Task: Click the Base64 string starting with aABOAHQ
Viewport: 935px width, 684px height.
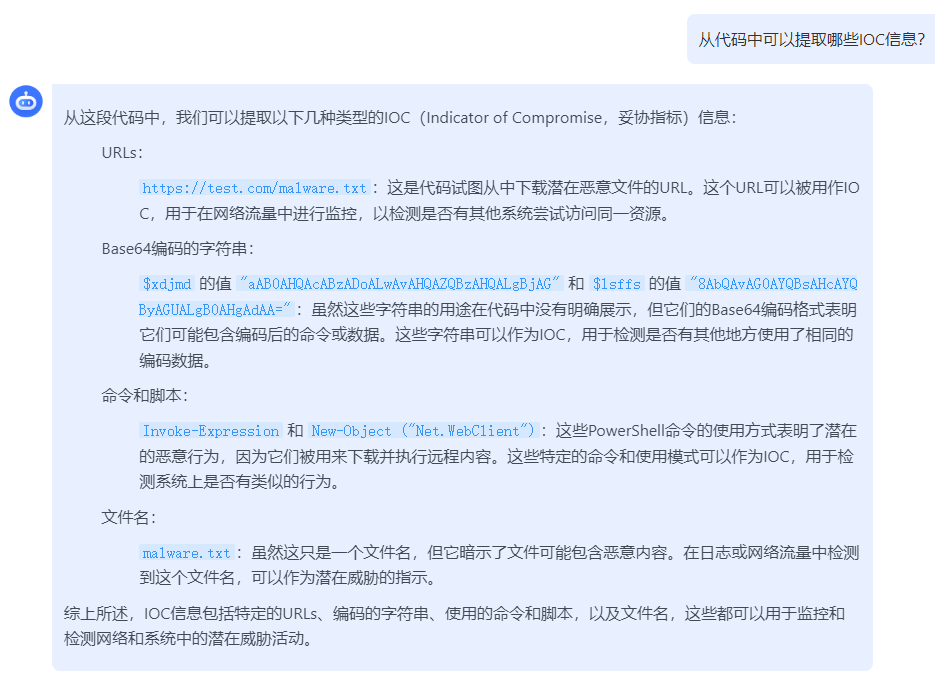Action: click(400, 283)
